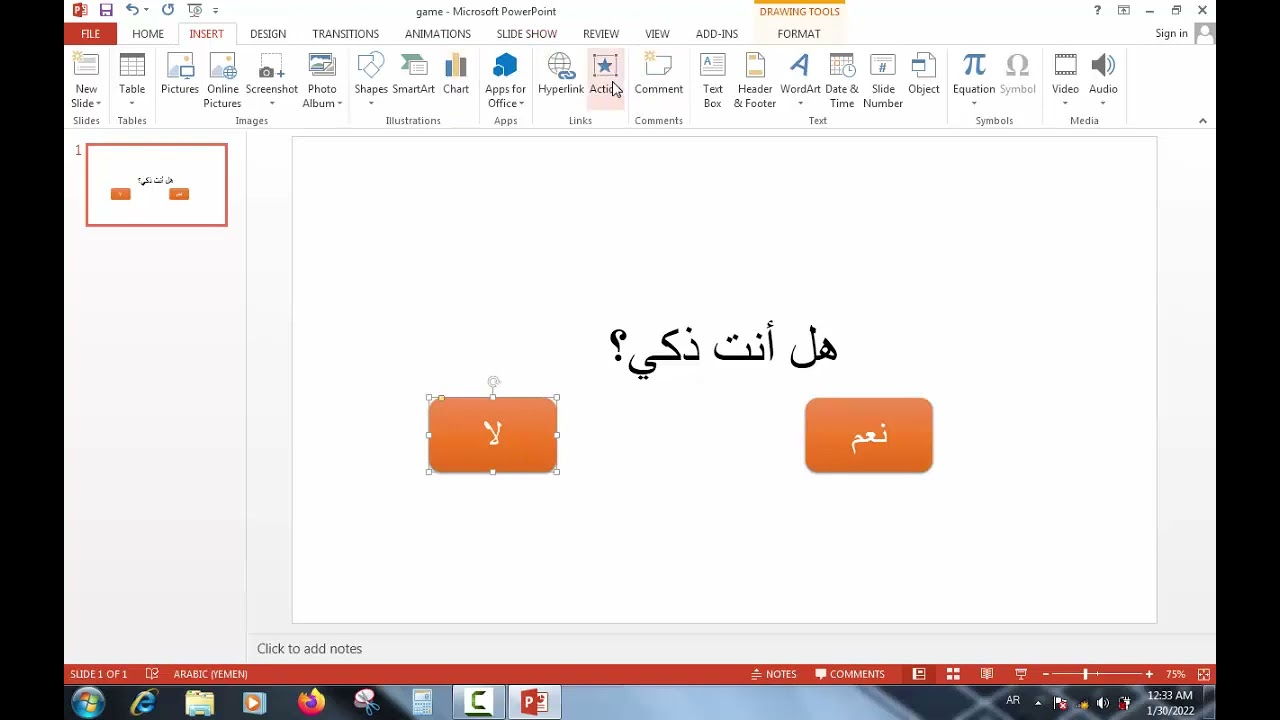The height and width of the screenshot is (720, 1280).
Task: Open Firefox from taskbar
Action: tap(311, 703)
